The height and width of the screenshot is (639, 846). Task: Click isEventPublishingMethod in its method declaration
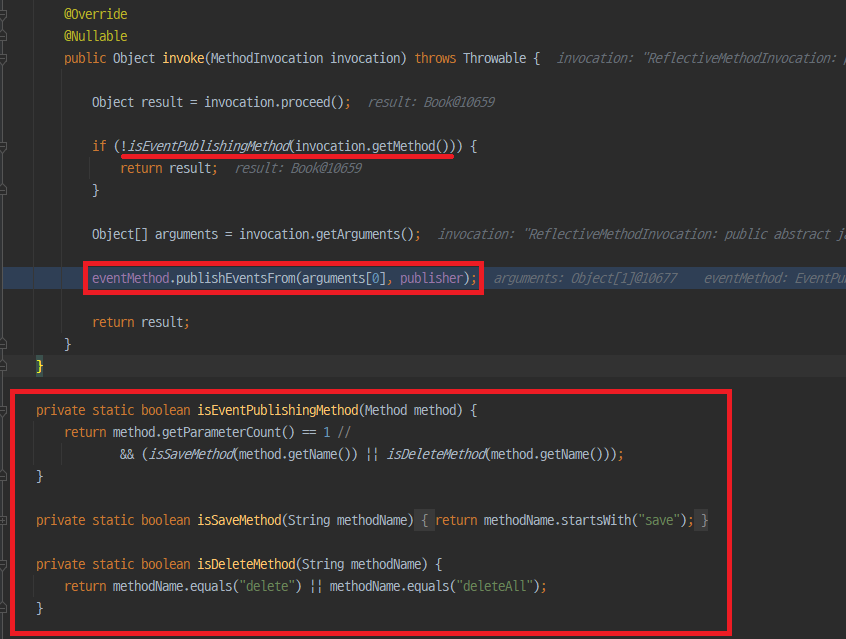point(278,411)
